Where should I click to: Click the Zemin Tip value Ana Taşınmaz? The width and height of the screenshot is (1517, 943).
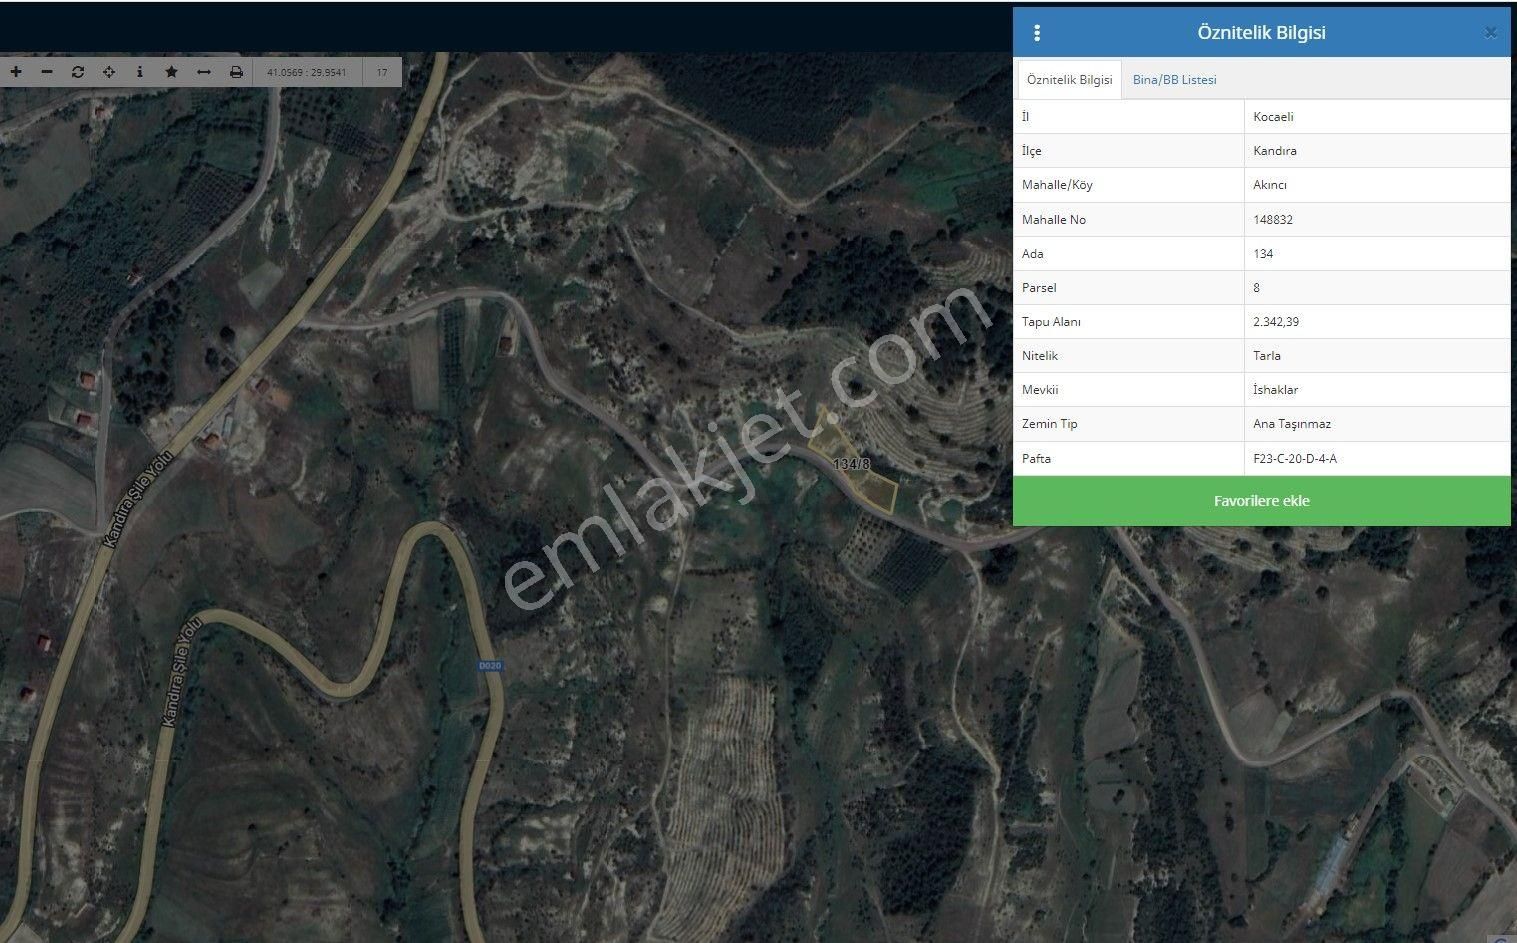[1292, 424]
